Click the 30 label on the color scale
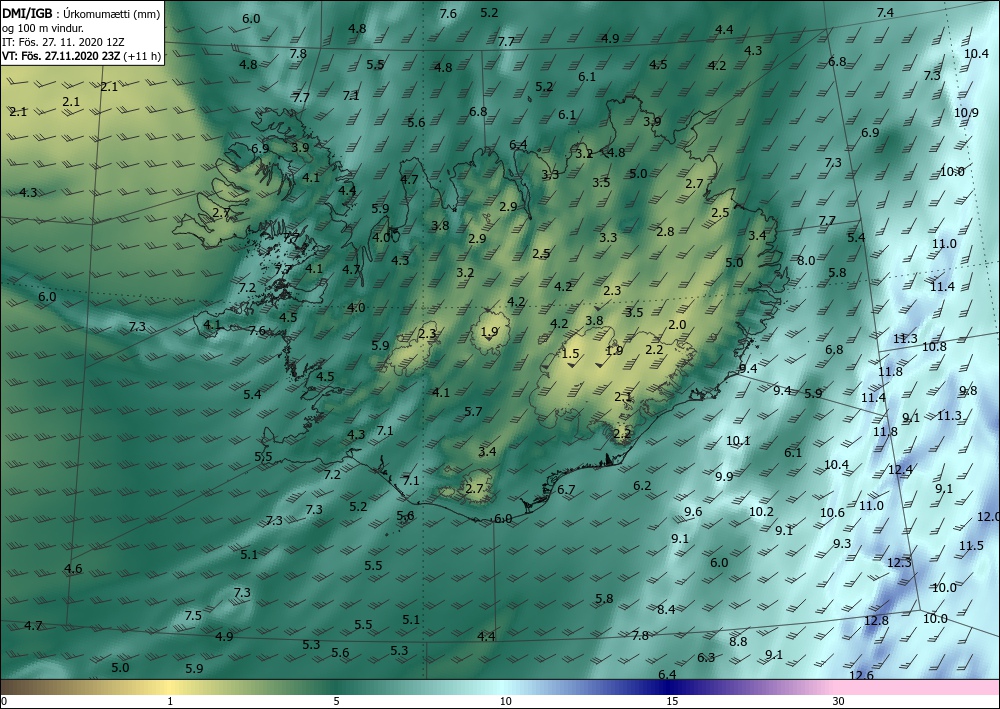Screen dimensions: 1000x709 point(839,701)
